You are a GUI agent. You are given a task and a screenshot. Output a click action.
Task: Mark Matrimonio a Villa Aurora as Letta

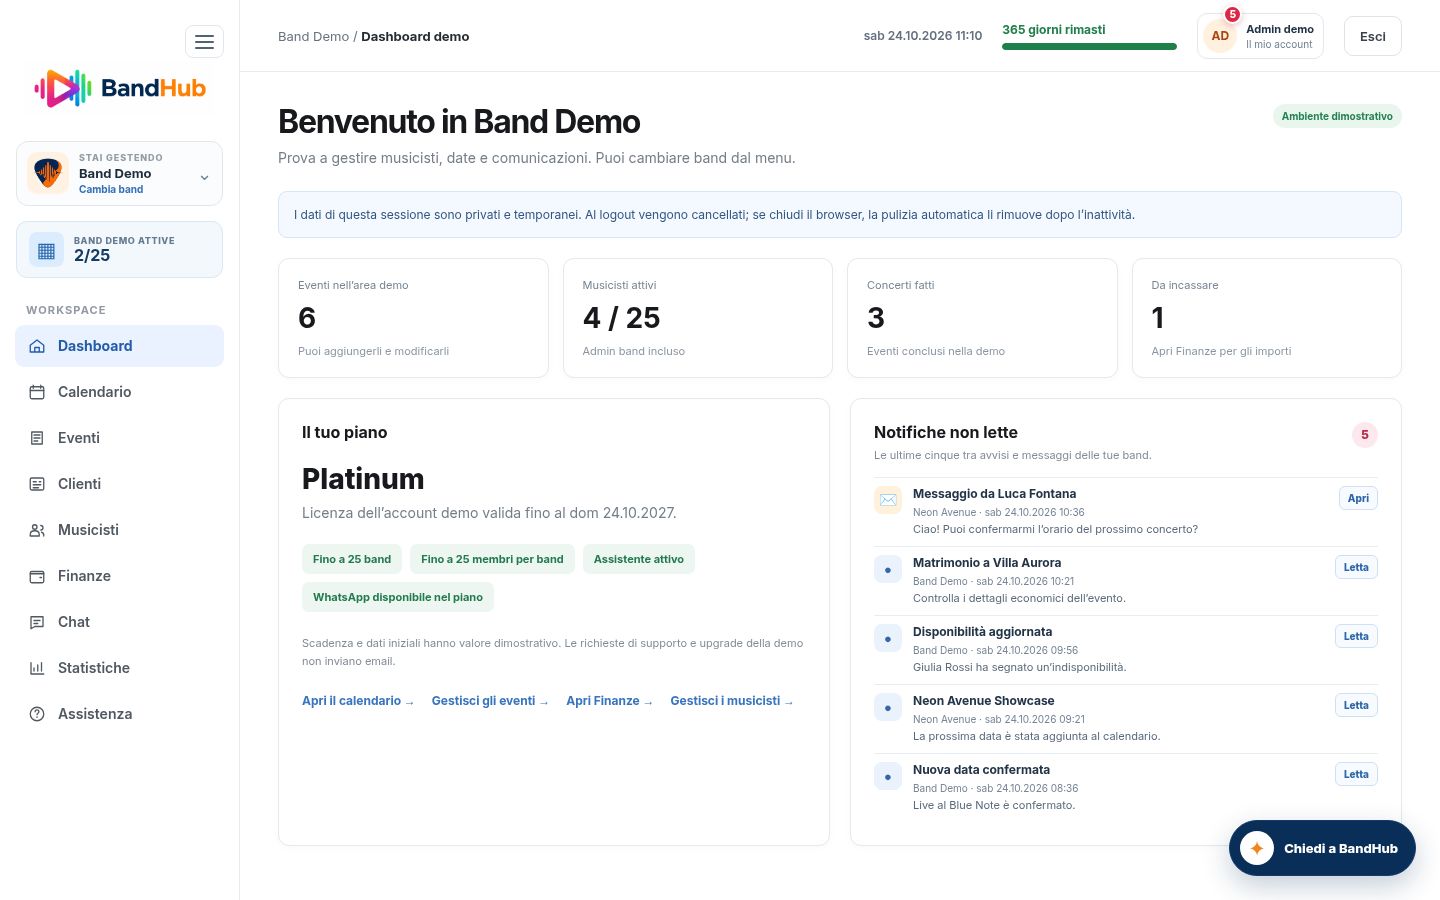1356,567
